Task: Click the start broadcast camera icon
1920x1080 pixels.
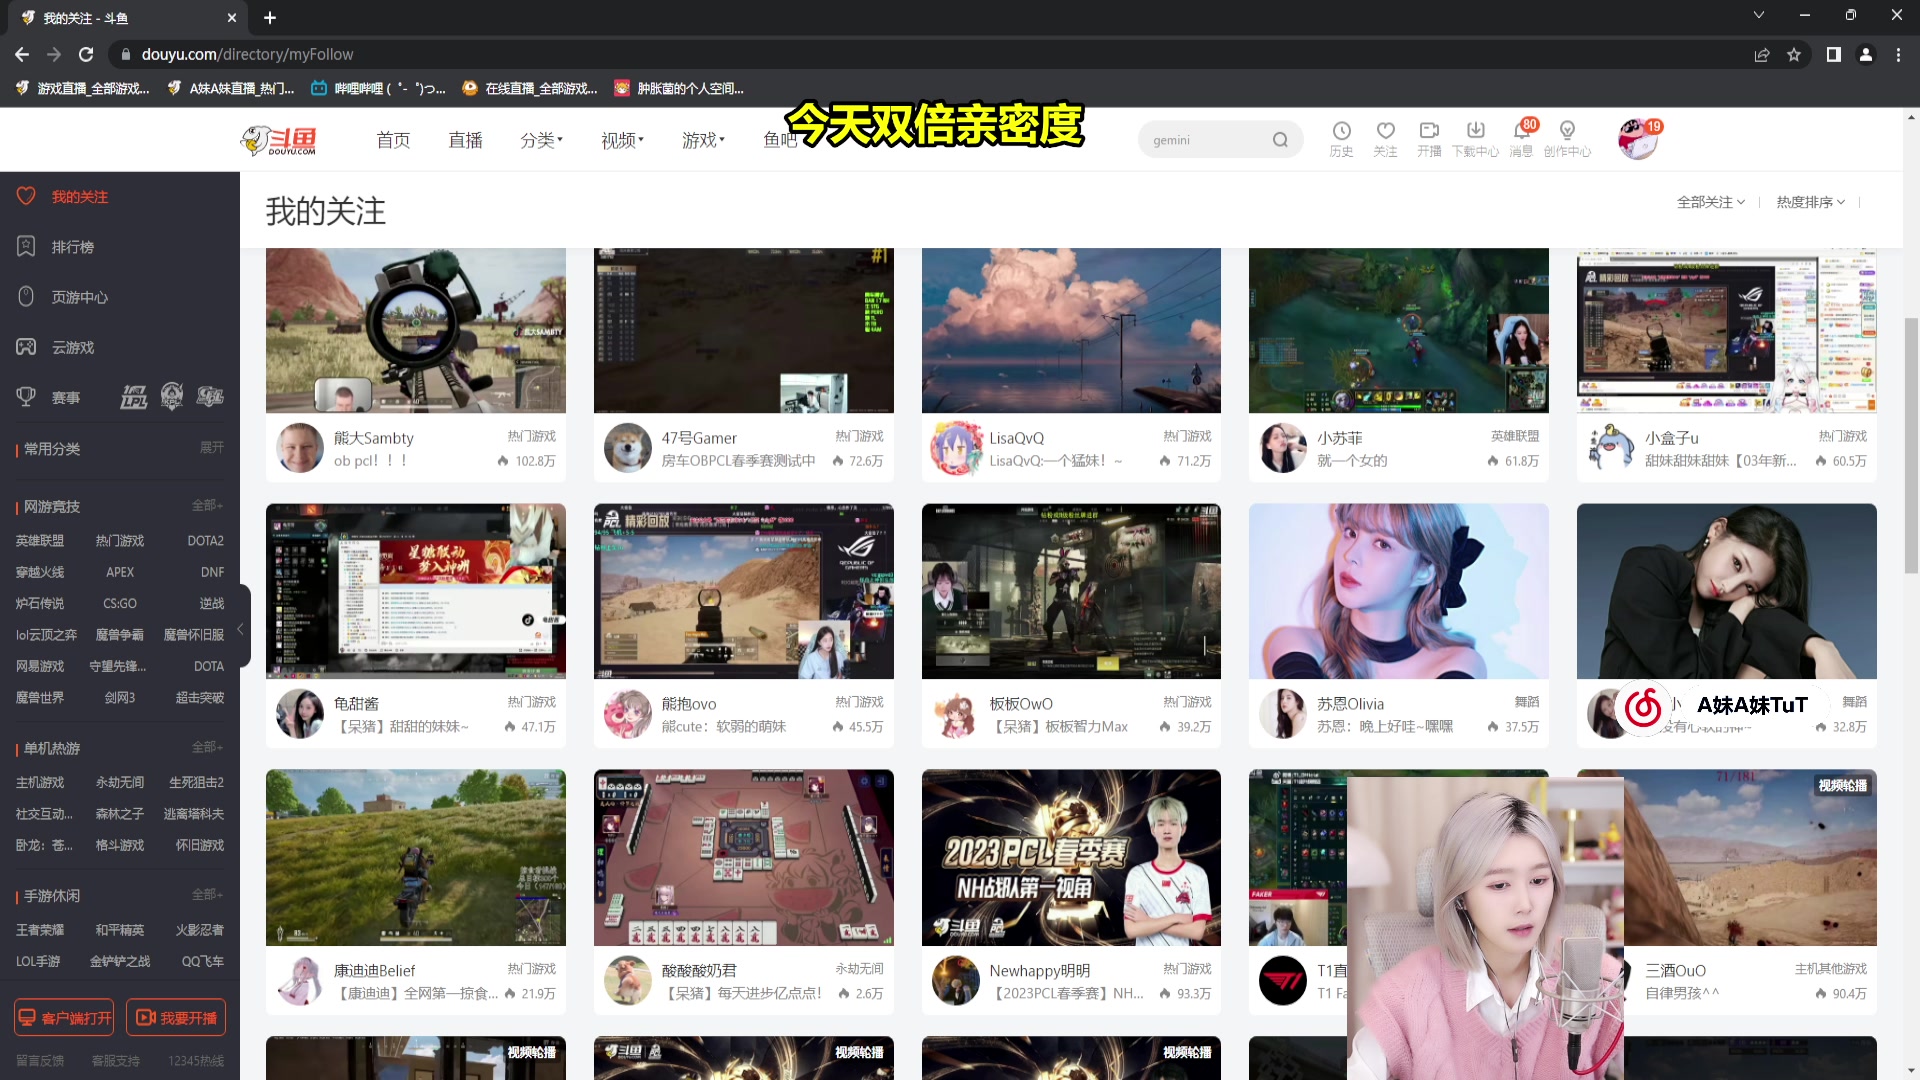Action: pos(1429,131)
